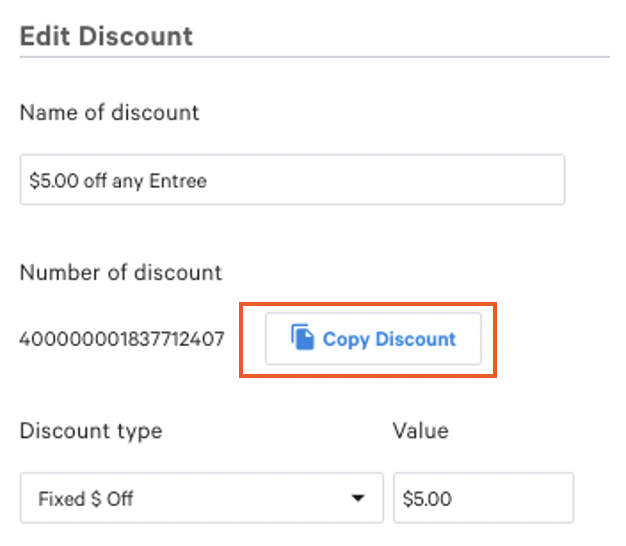Image resolution: width=626 pixels, height=546 pixels.
Task: Open the Fixed $ Off combo box
Action: click(201, 498)
